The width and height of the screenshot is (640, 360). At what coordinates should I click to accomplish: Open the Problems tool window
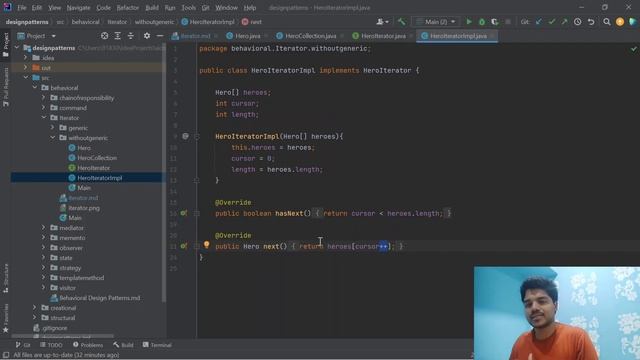coord(88,345)
